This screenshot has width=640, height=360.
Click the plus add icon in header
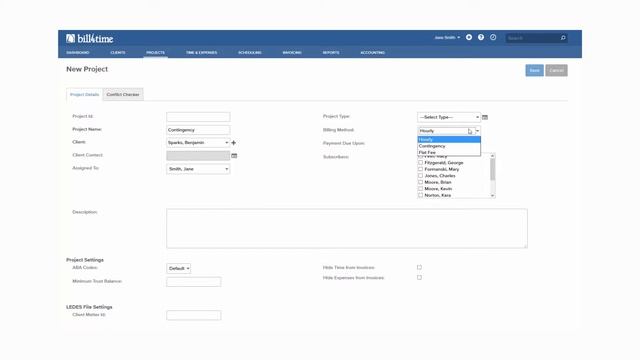click(469, 37)
